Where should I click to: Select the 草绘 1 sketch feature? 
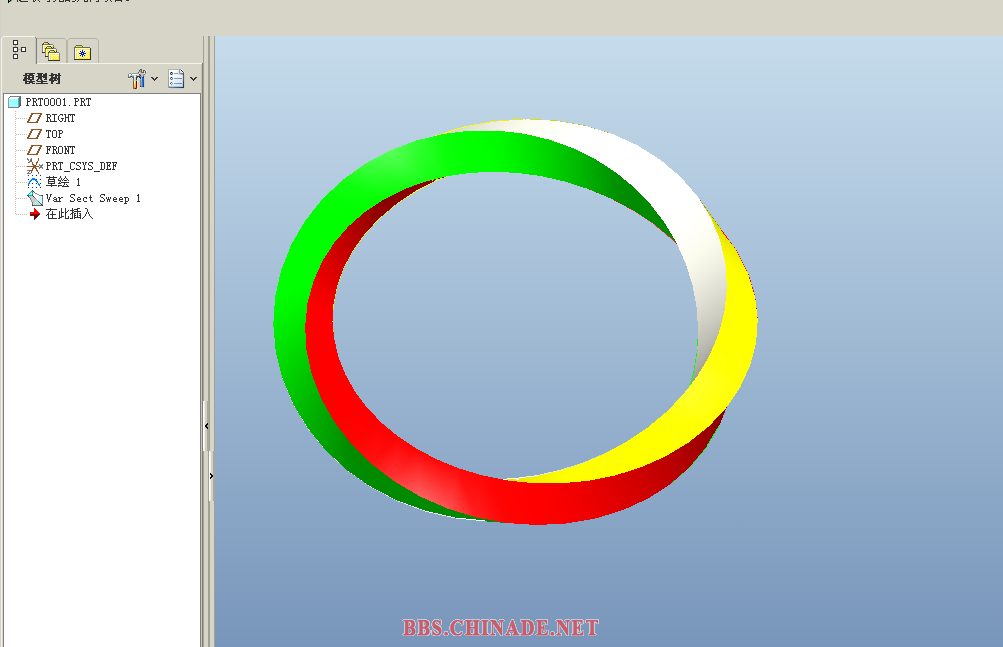(x=63, y=182)
